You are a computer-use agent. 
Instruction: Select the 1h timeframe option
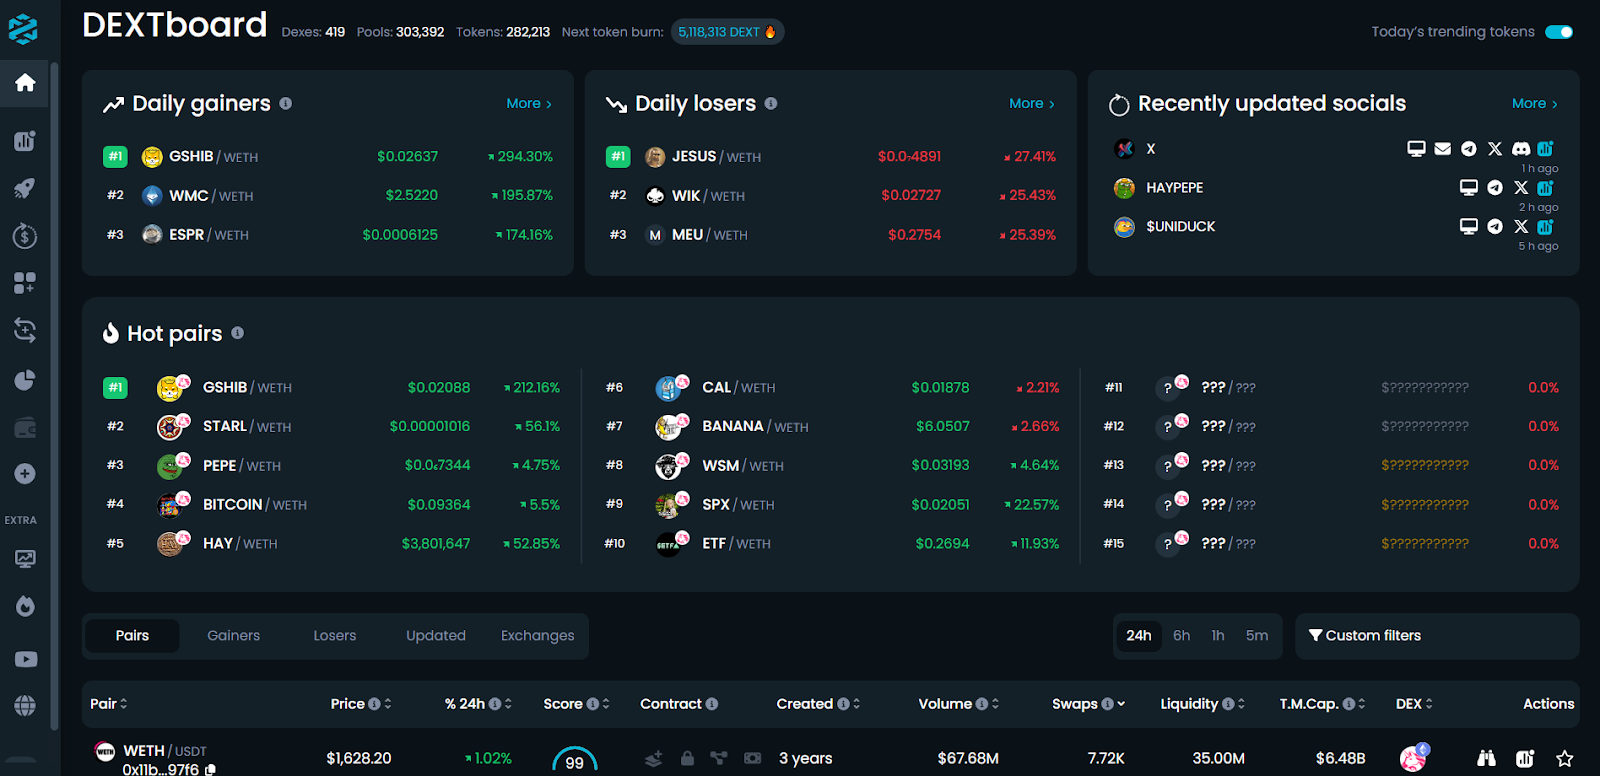pyautogui.click(x=1218, y=636)
